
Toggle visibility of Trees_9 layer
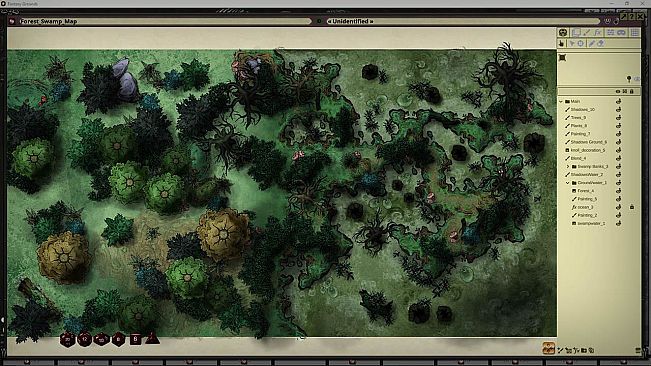click(x=618, y=117)
